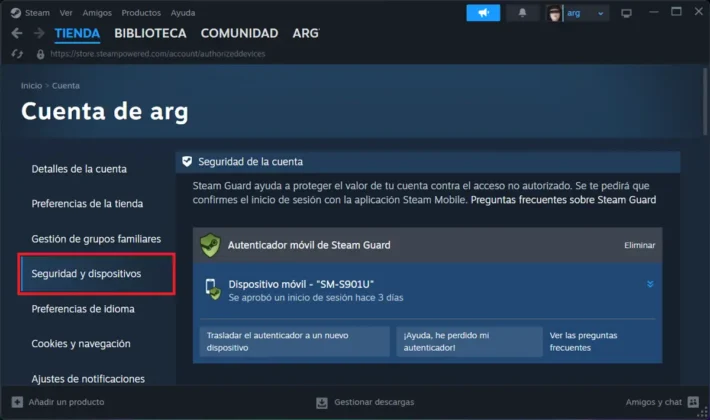Image resolution: width=710 pixels, height=420 pixels.
Task: Select Preferencias de la tienda
Action: [87, 204]
